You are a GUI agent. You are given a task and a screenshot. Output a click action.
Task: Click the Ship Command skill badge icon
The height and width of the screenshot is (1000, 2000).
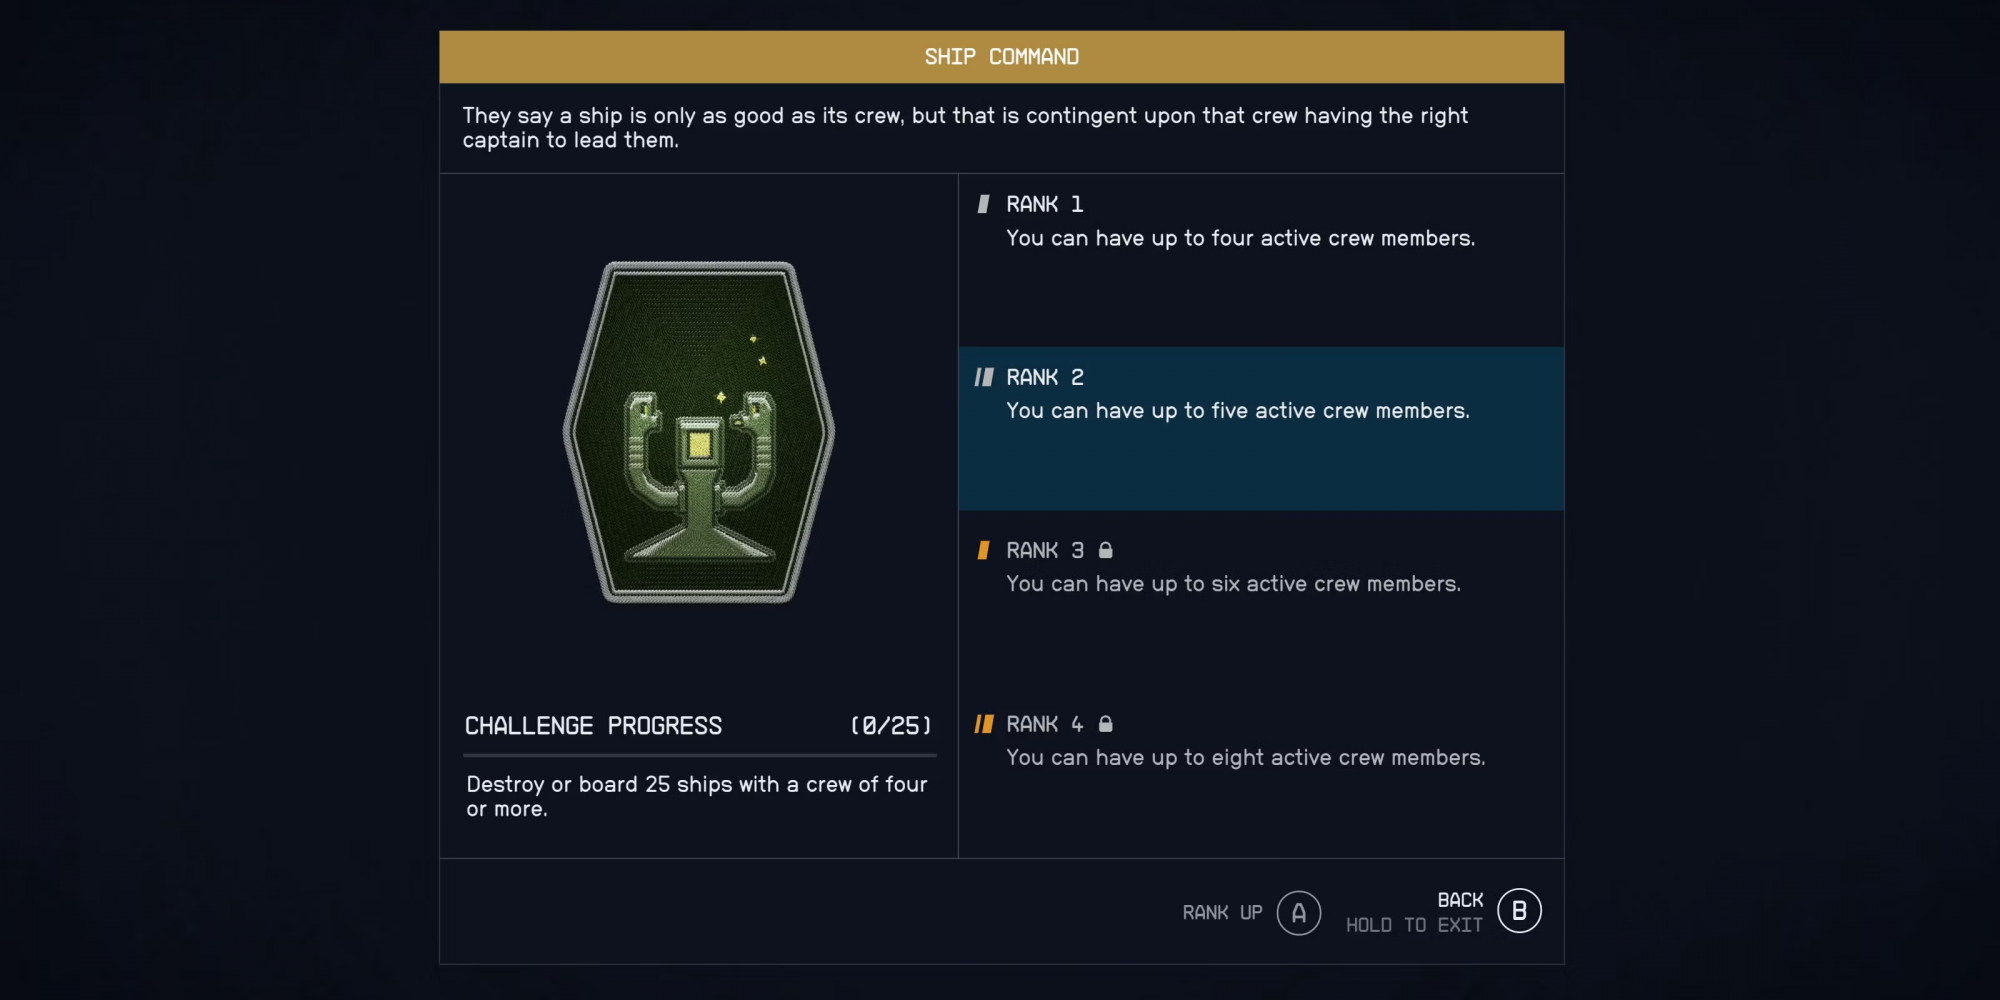699,432
